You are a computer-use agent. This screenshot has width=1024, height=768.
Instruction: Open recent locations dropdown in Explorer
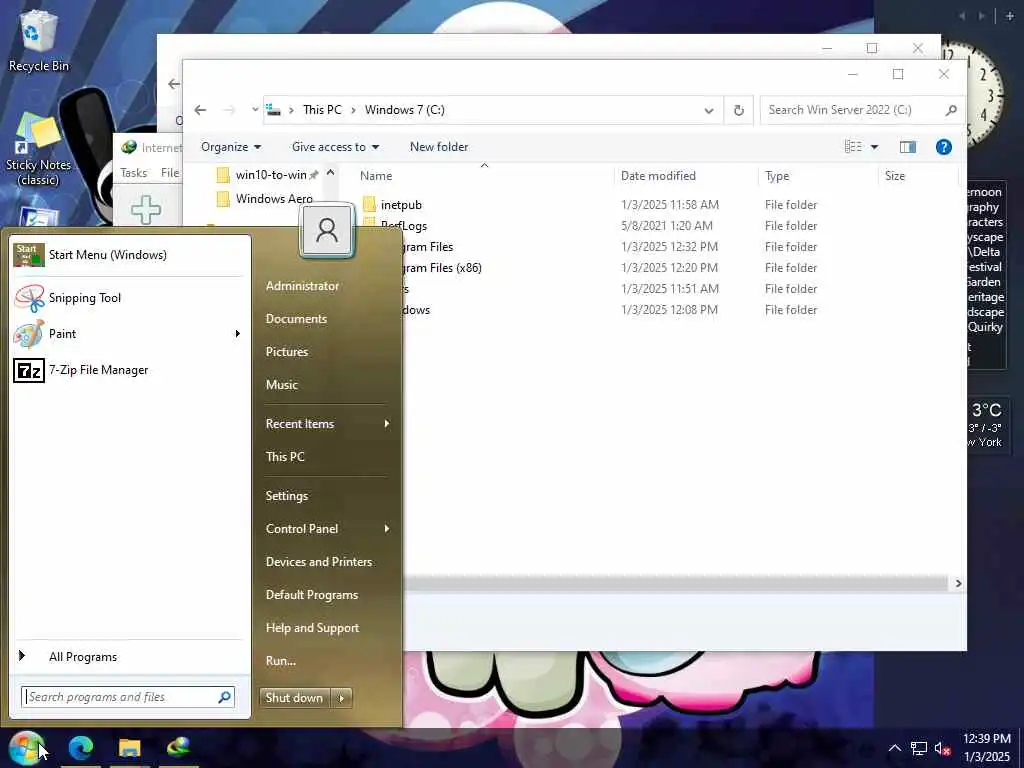point(255,110)
